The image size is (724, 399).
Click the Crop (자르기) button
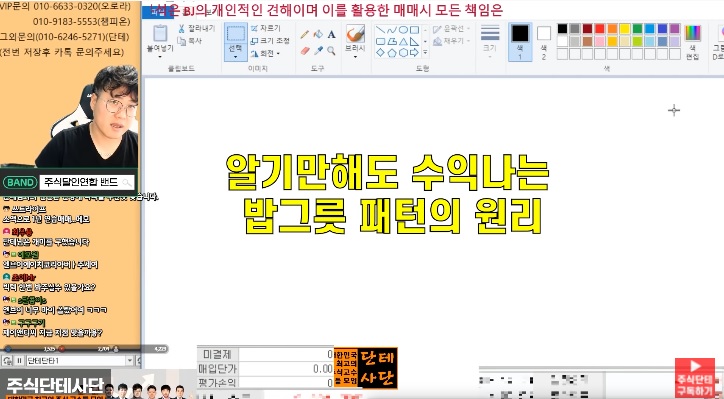(266, 29)
